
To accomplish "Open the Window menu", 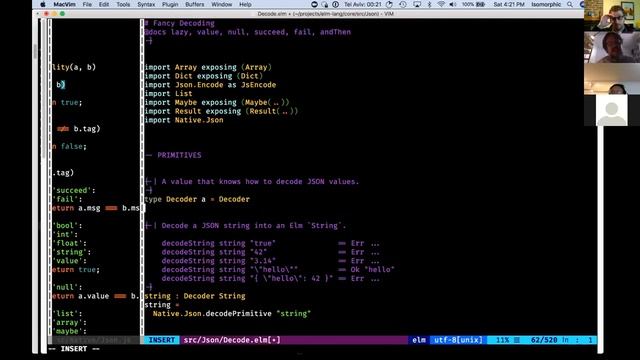I will point(222,4).
